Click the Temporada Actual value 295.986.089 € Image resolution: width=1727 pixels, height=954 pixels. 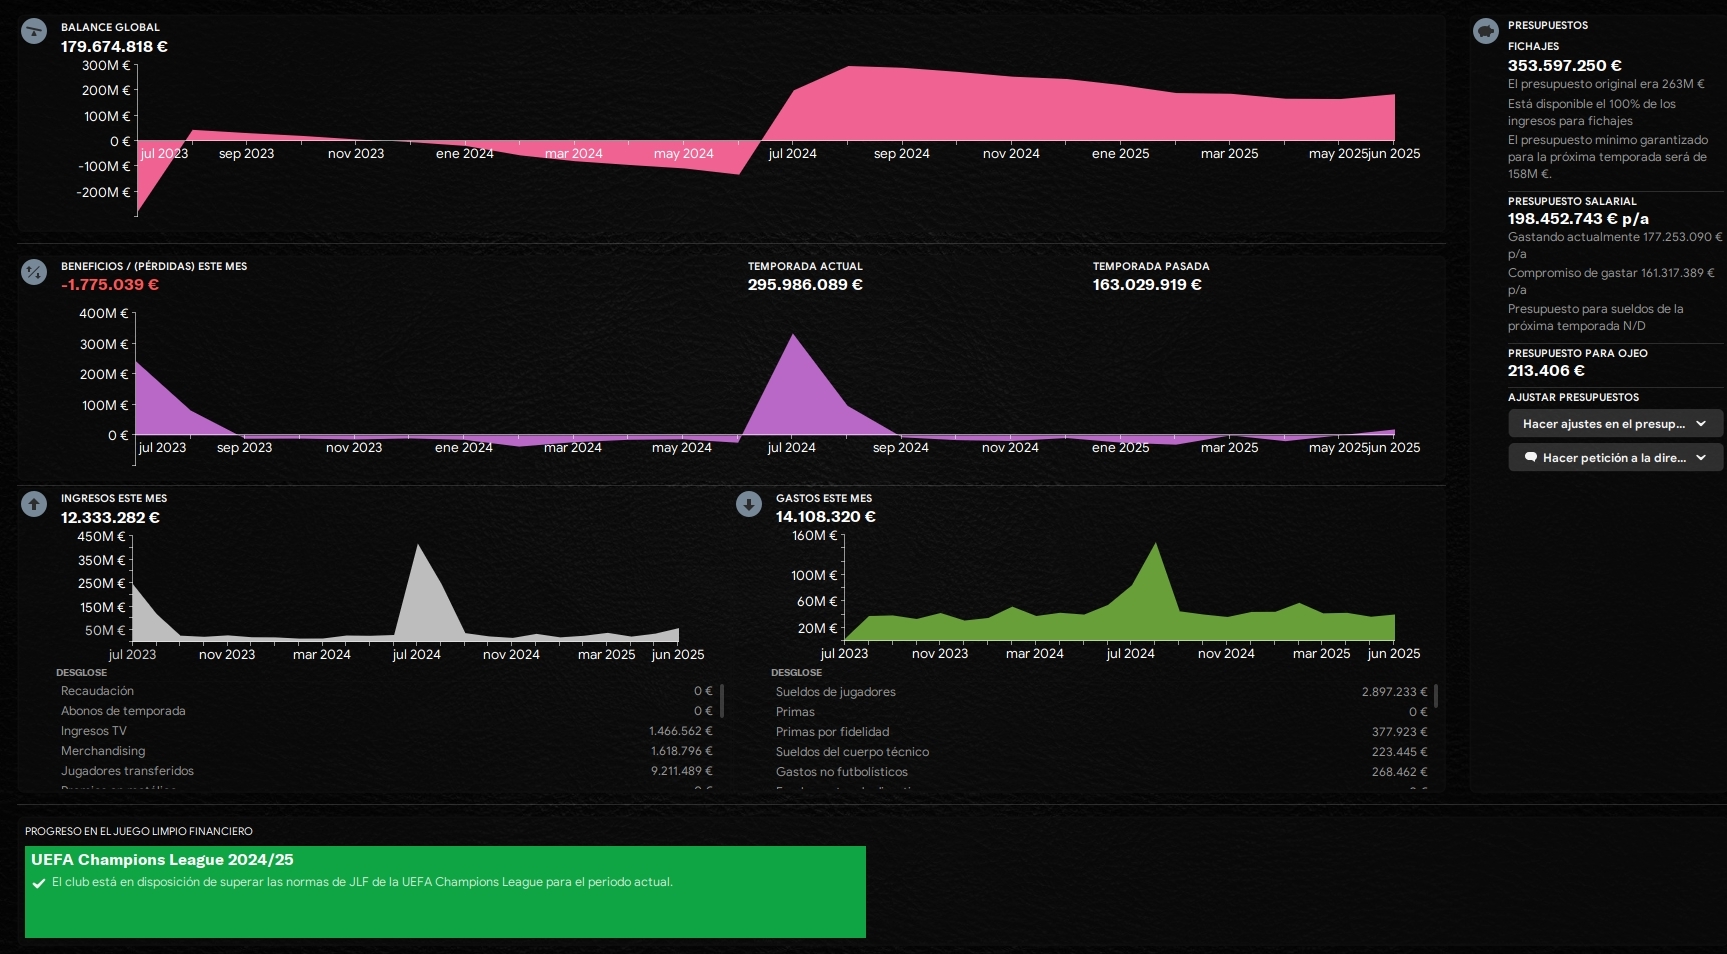coord(805,285)
